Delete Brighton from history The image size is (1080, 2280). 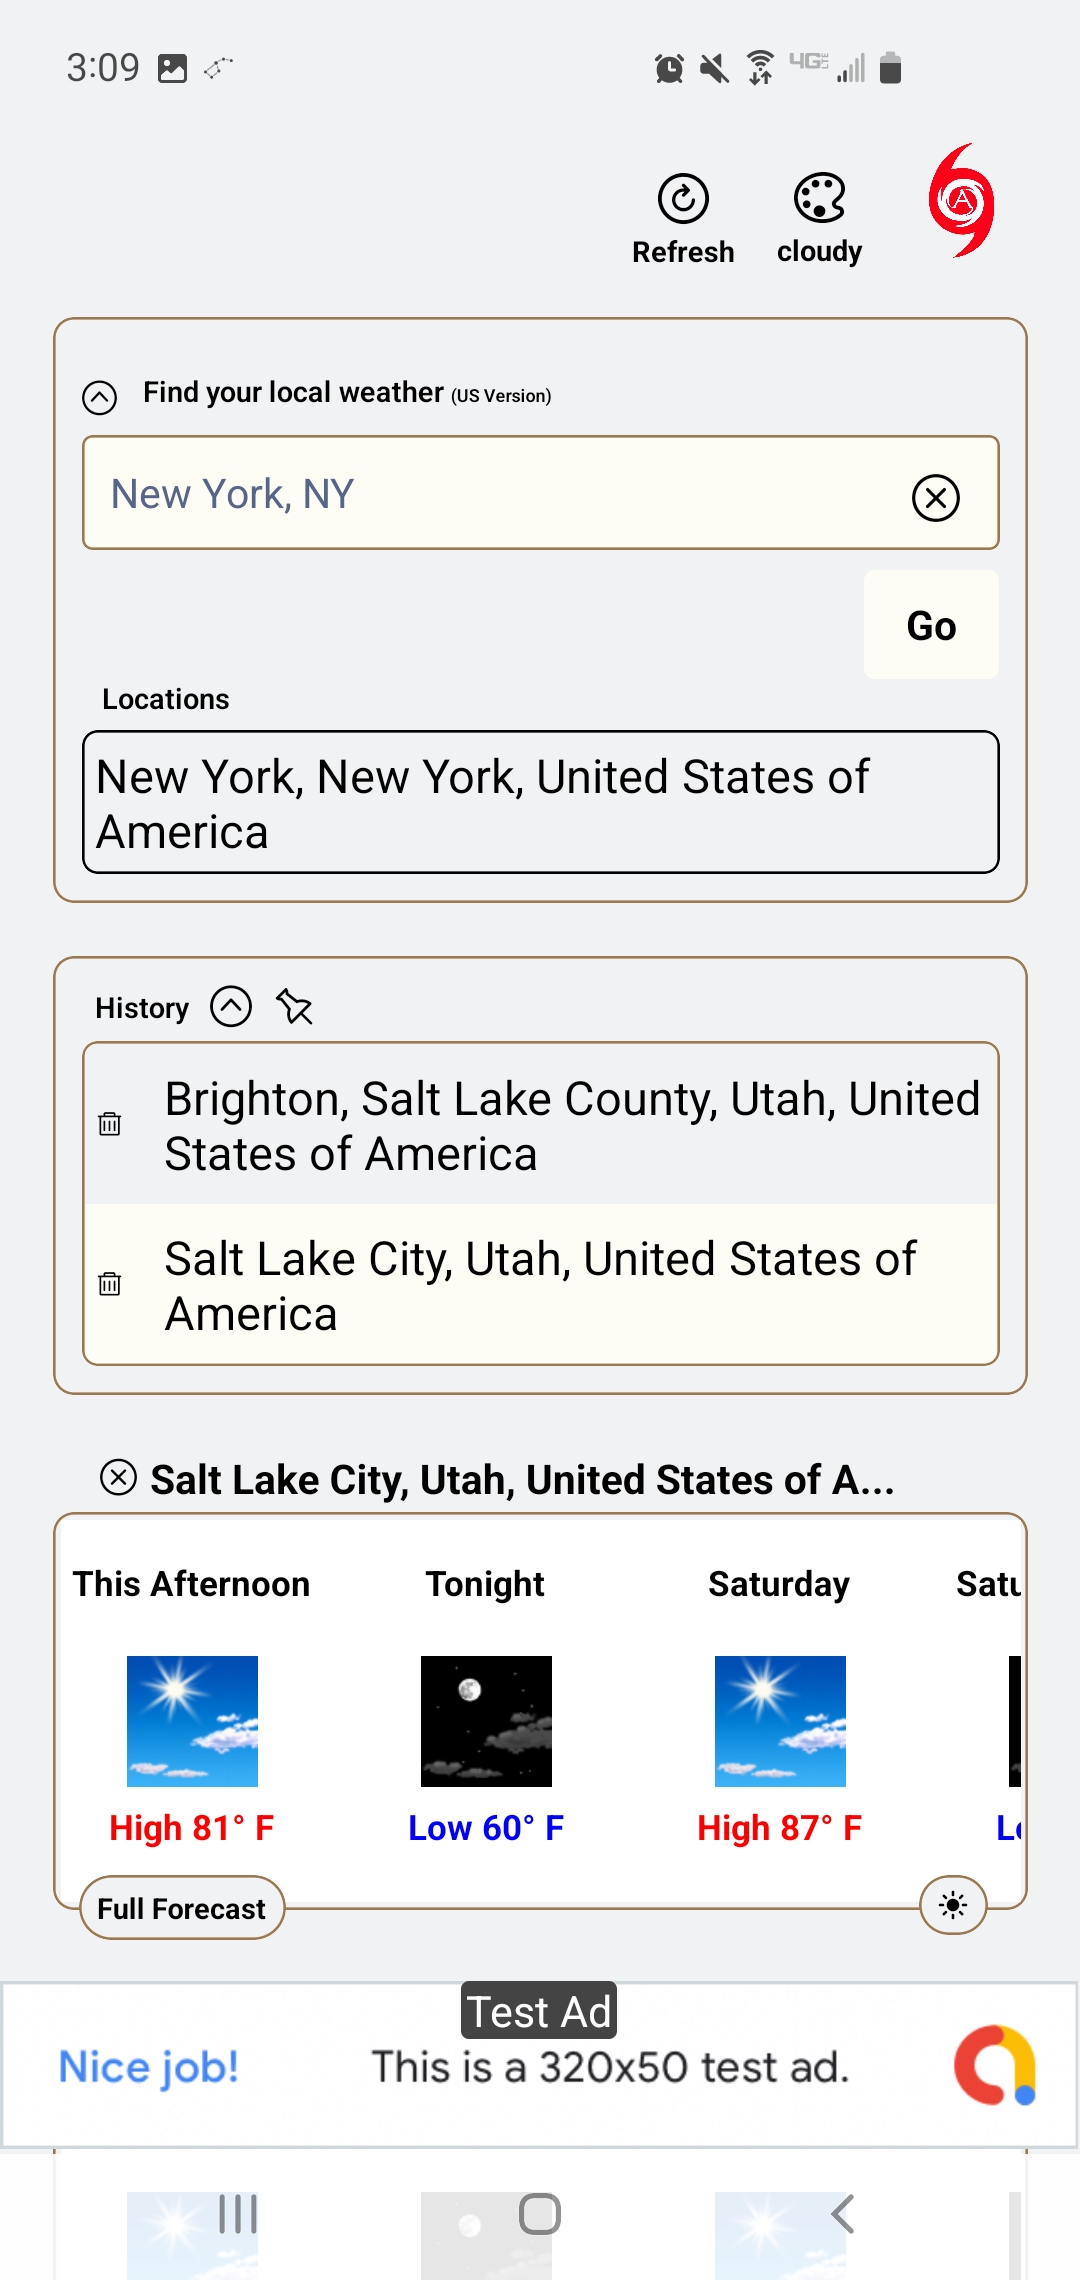110,1124
